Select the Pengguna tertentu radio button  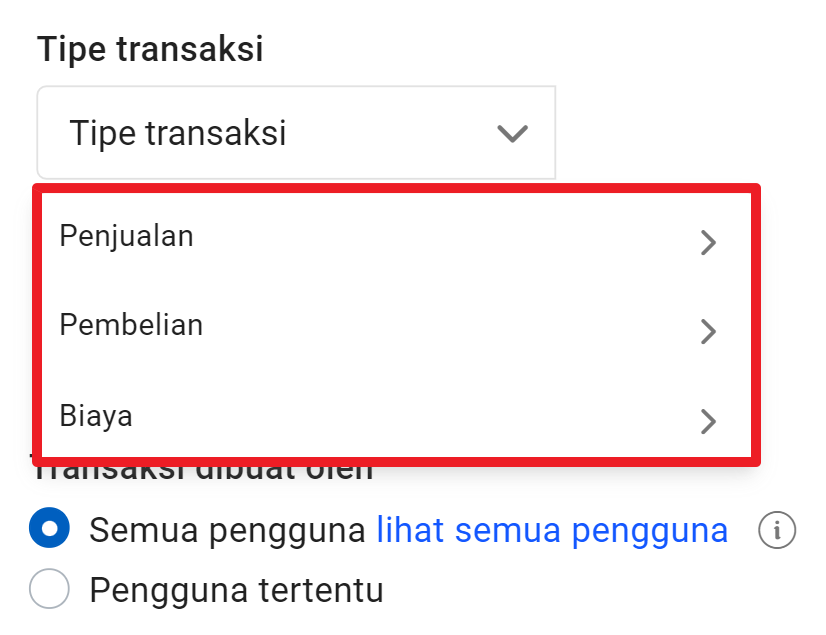[x=49, y=590]
